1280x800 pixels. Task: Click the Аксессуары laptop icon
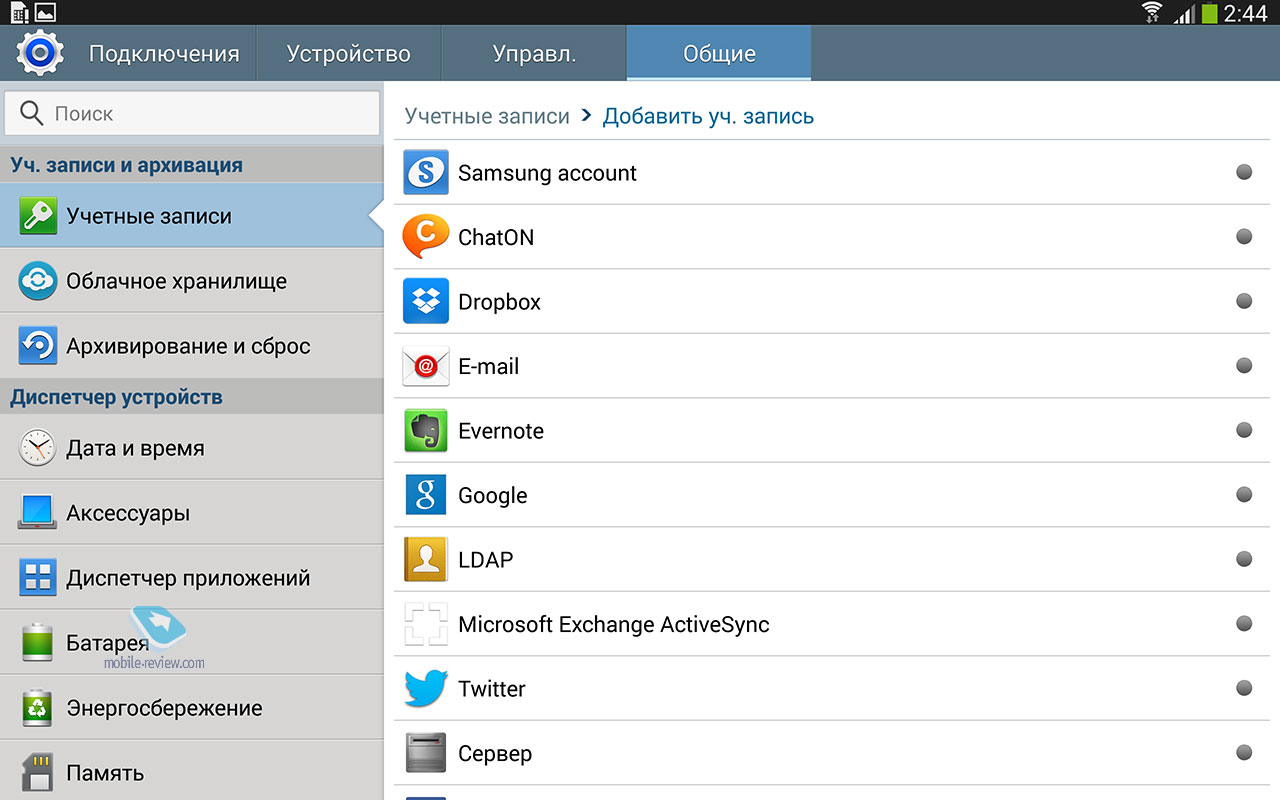(38, 513)
